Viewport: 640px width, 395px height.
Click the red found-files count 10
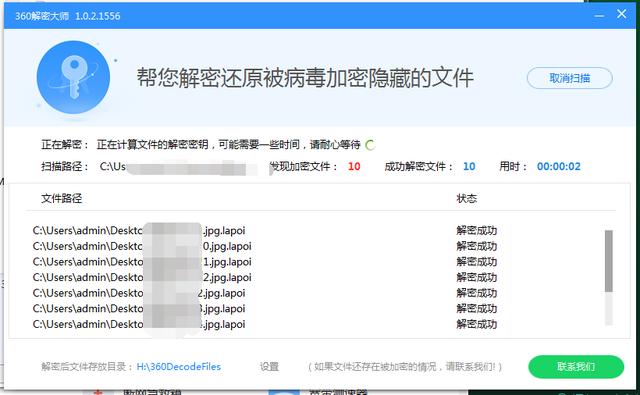coord(354,166)
